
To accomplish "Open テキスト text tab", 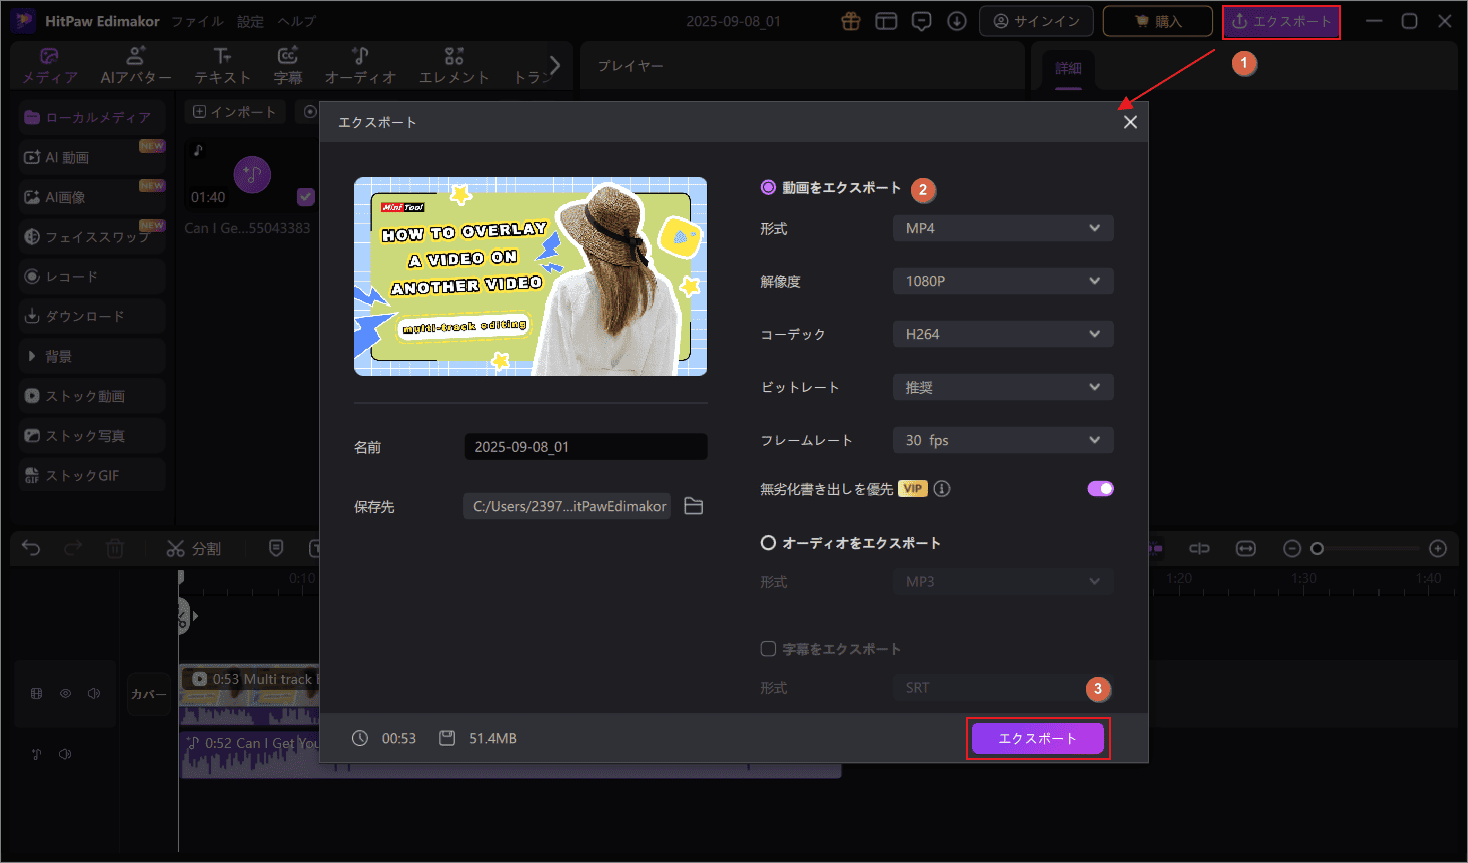I will [222, 65].
